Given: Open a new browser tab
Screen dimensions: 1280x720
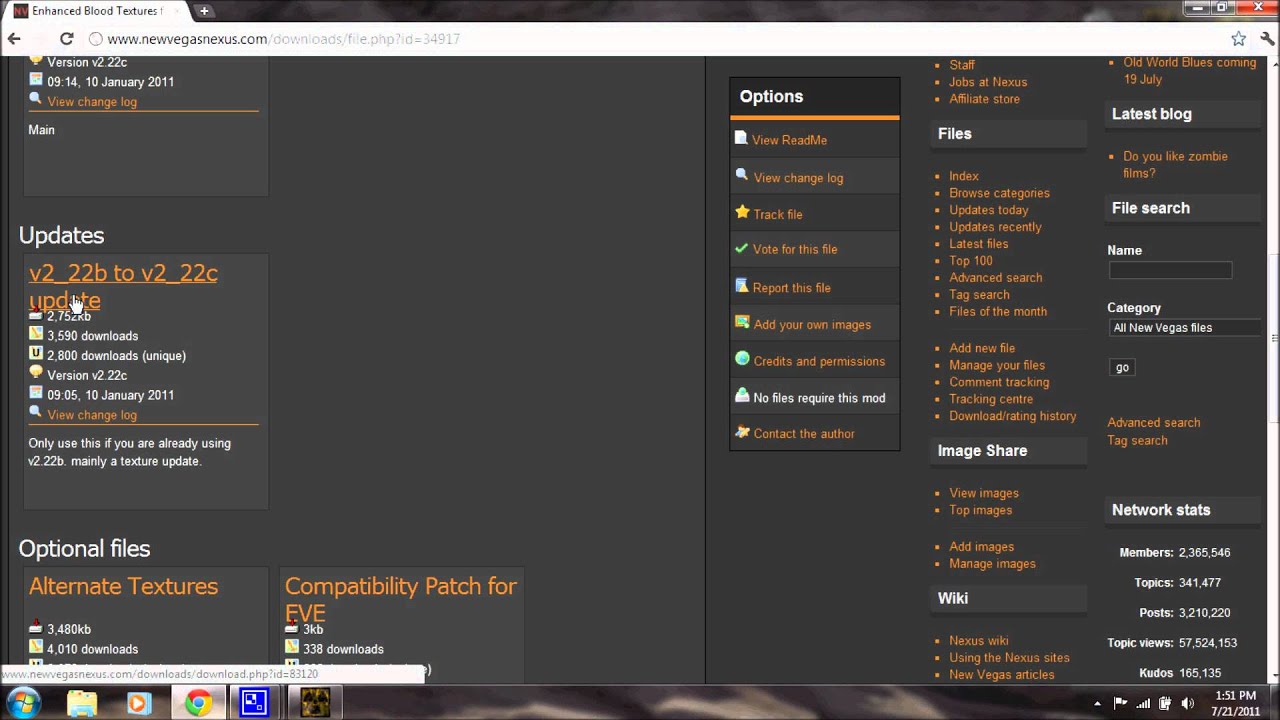Looking at the screenshot, I should [x=204, y=11].
